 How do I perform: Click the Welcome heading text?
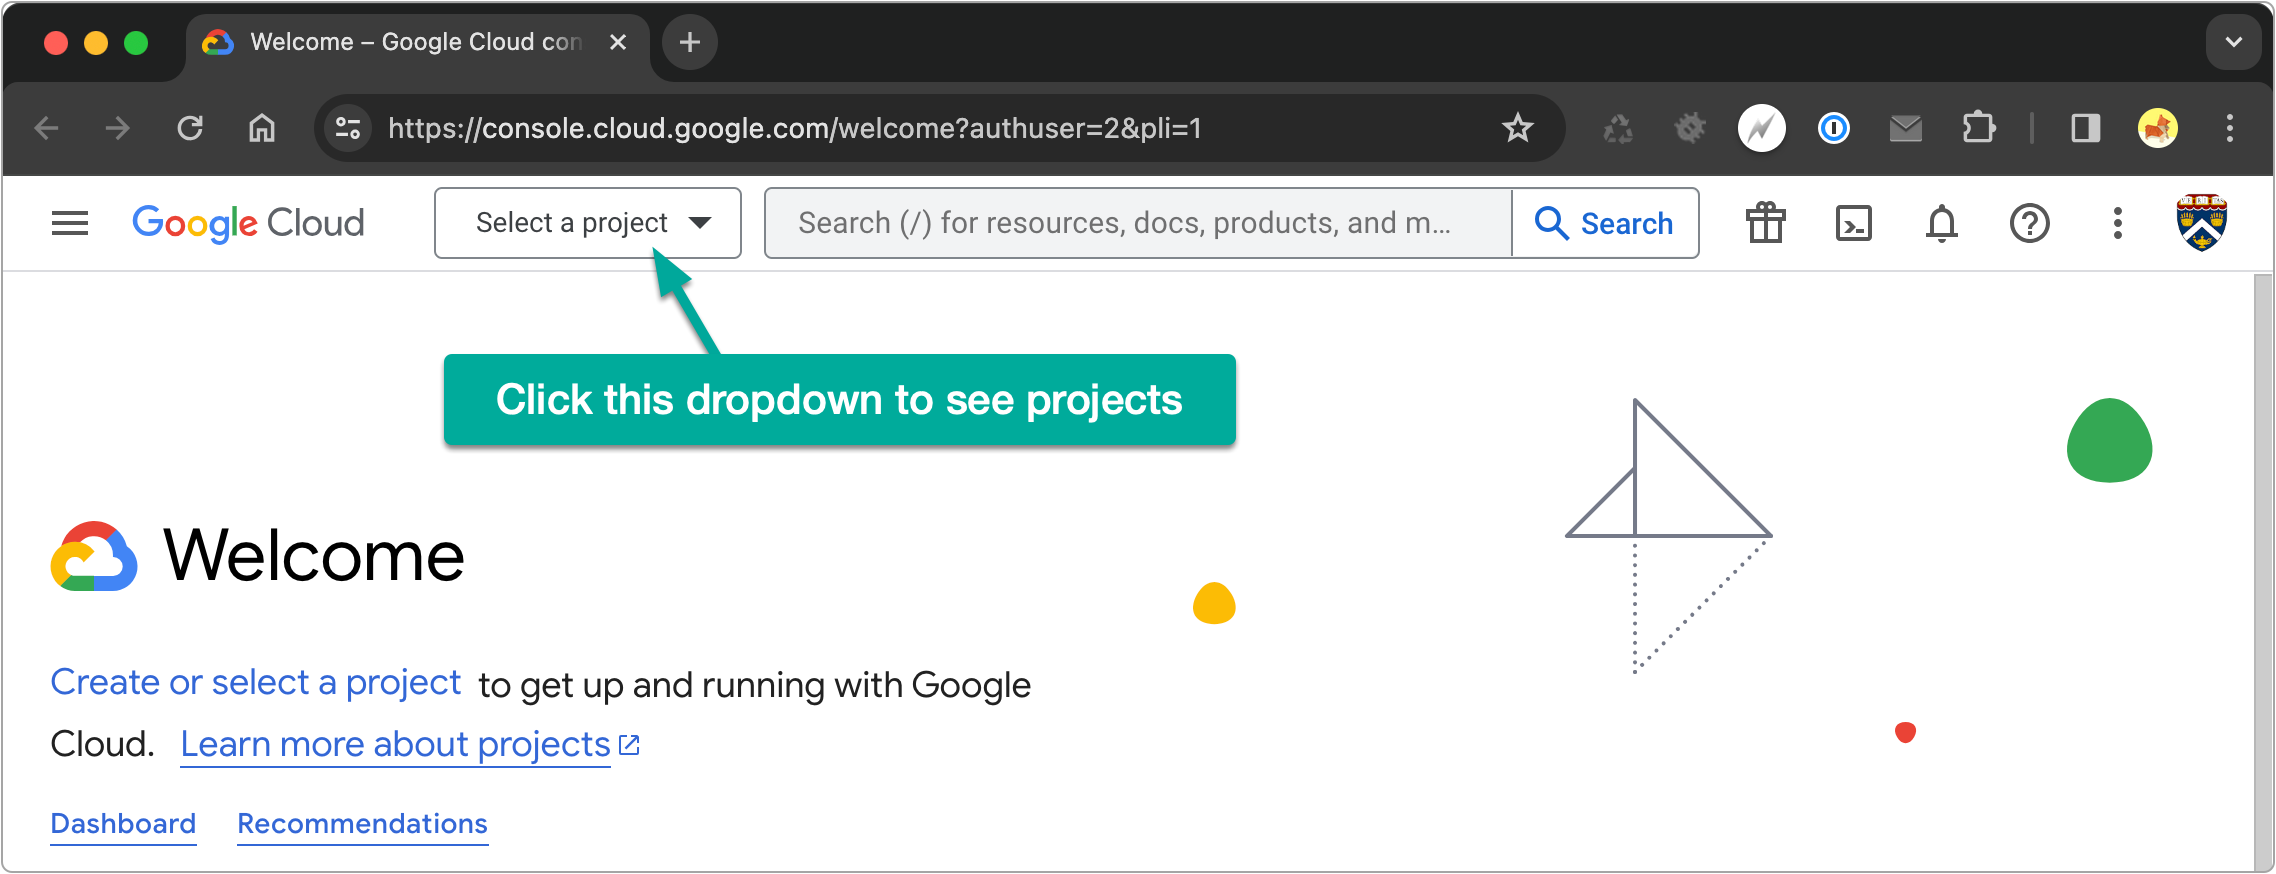click(314, 556)
